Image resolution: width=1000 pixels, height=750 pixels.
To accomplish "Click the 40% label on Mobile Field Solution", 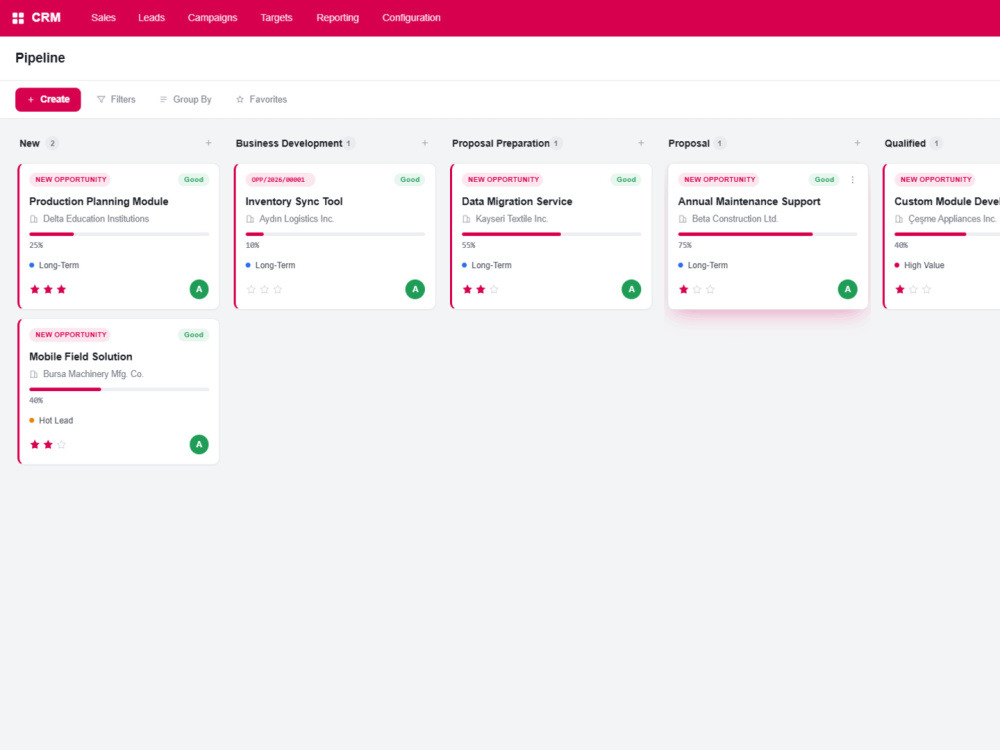I will coord(36,401).
